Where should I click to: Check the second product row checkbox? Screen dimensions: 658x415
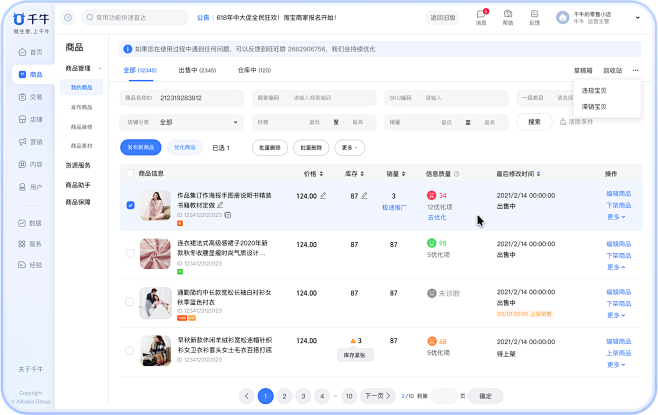[130, 254]
